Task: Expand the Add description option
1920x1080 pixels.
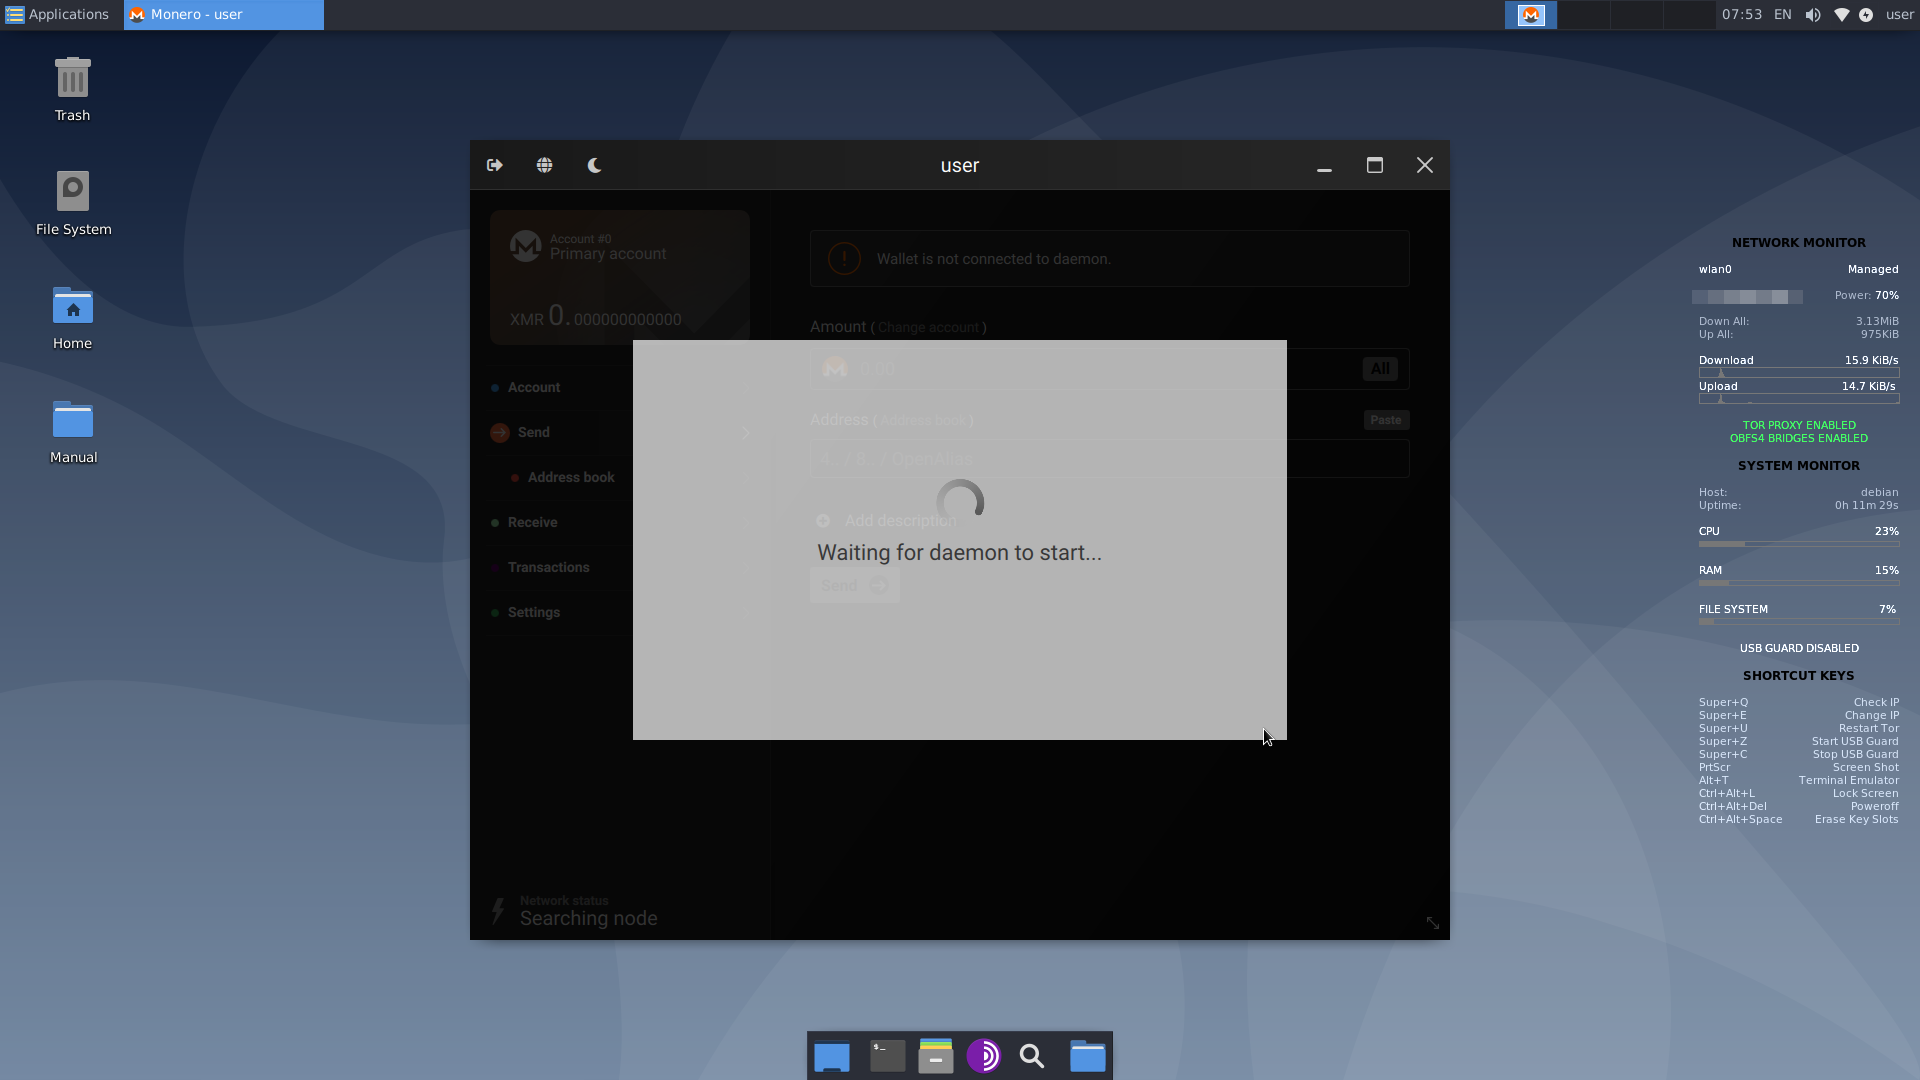Action: (890, 521)
